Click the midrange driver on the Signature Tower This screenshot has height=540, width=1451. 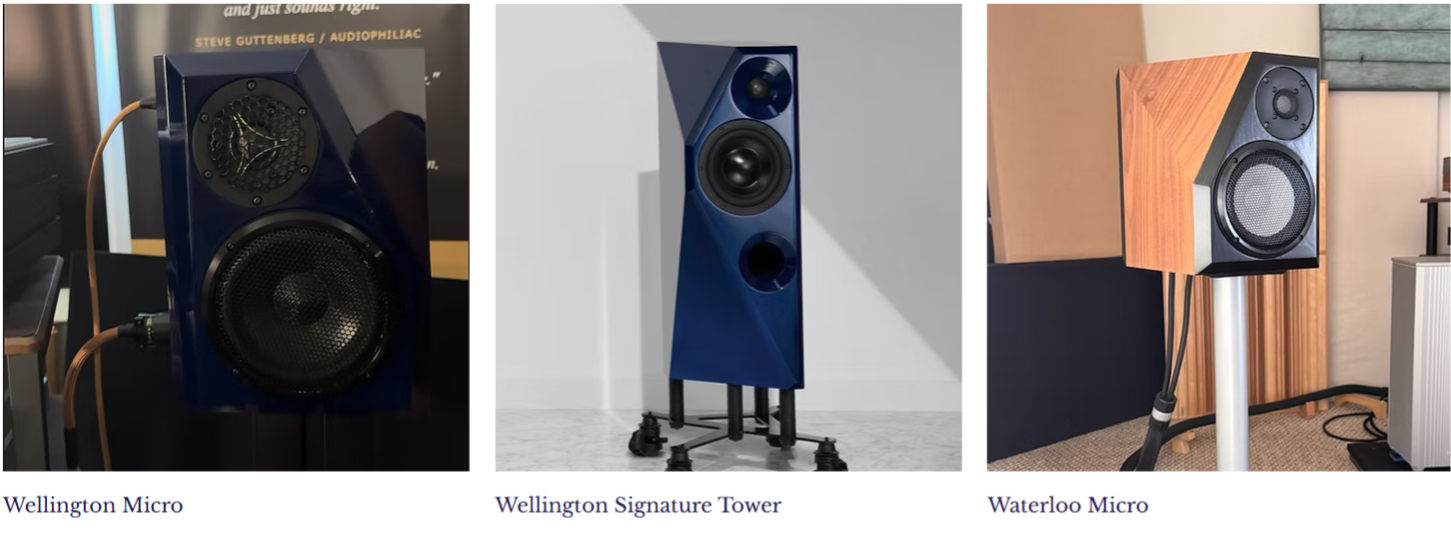(x=745, y=166)
